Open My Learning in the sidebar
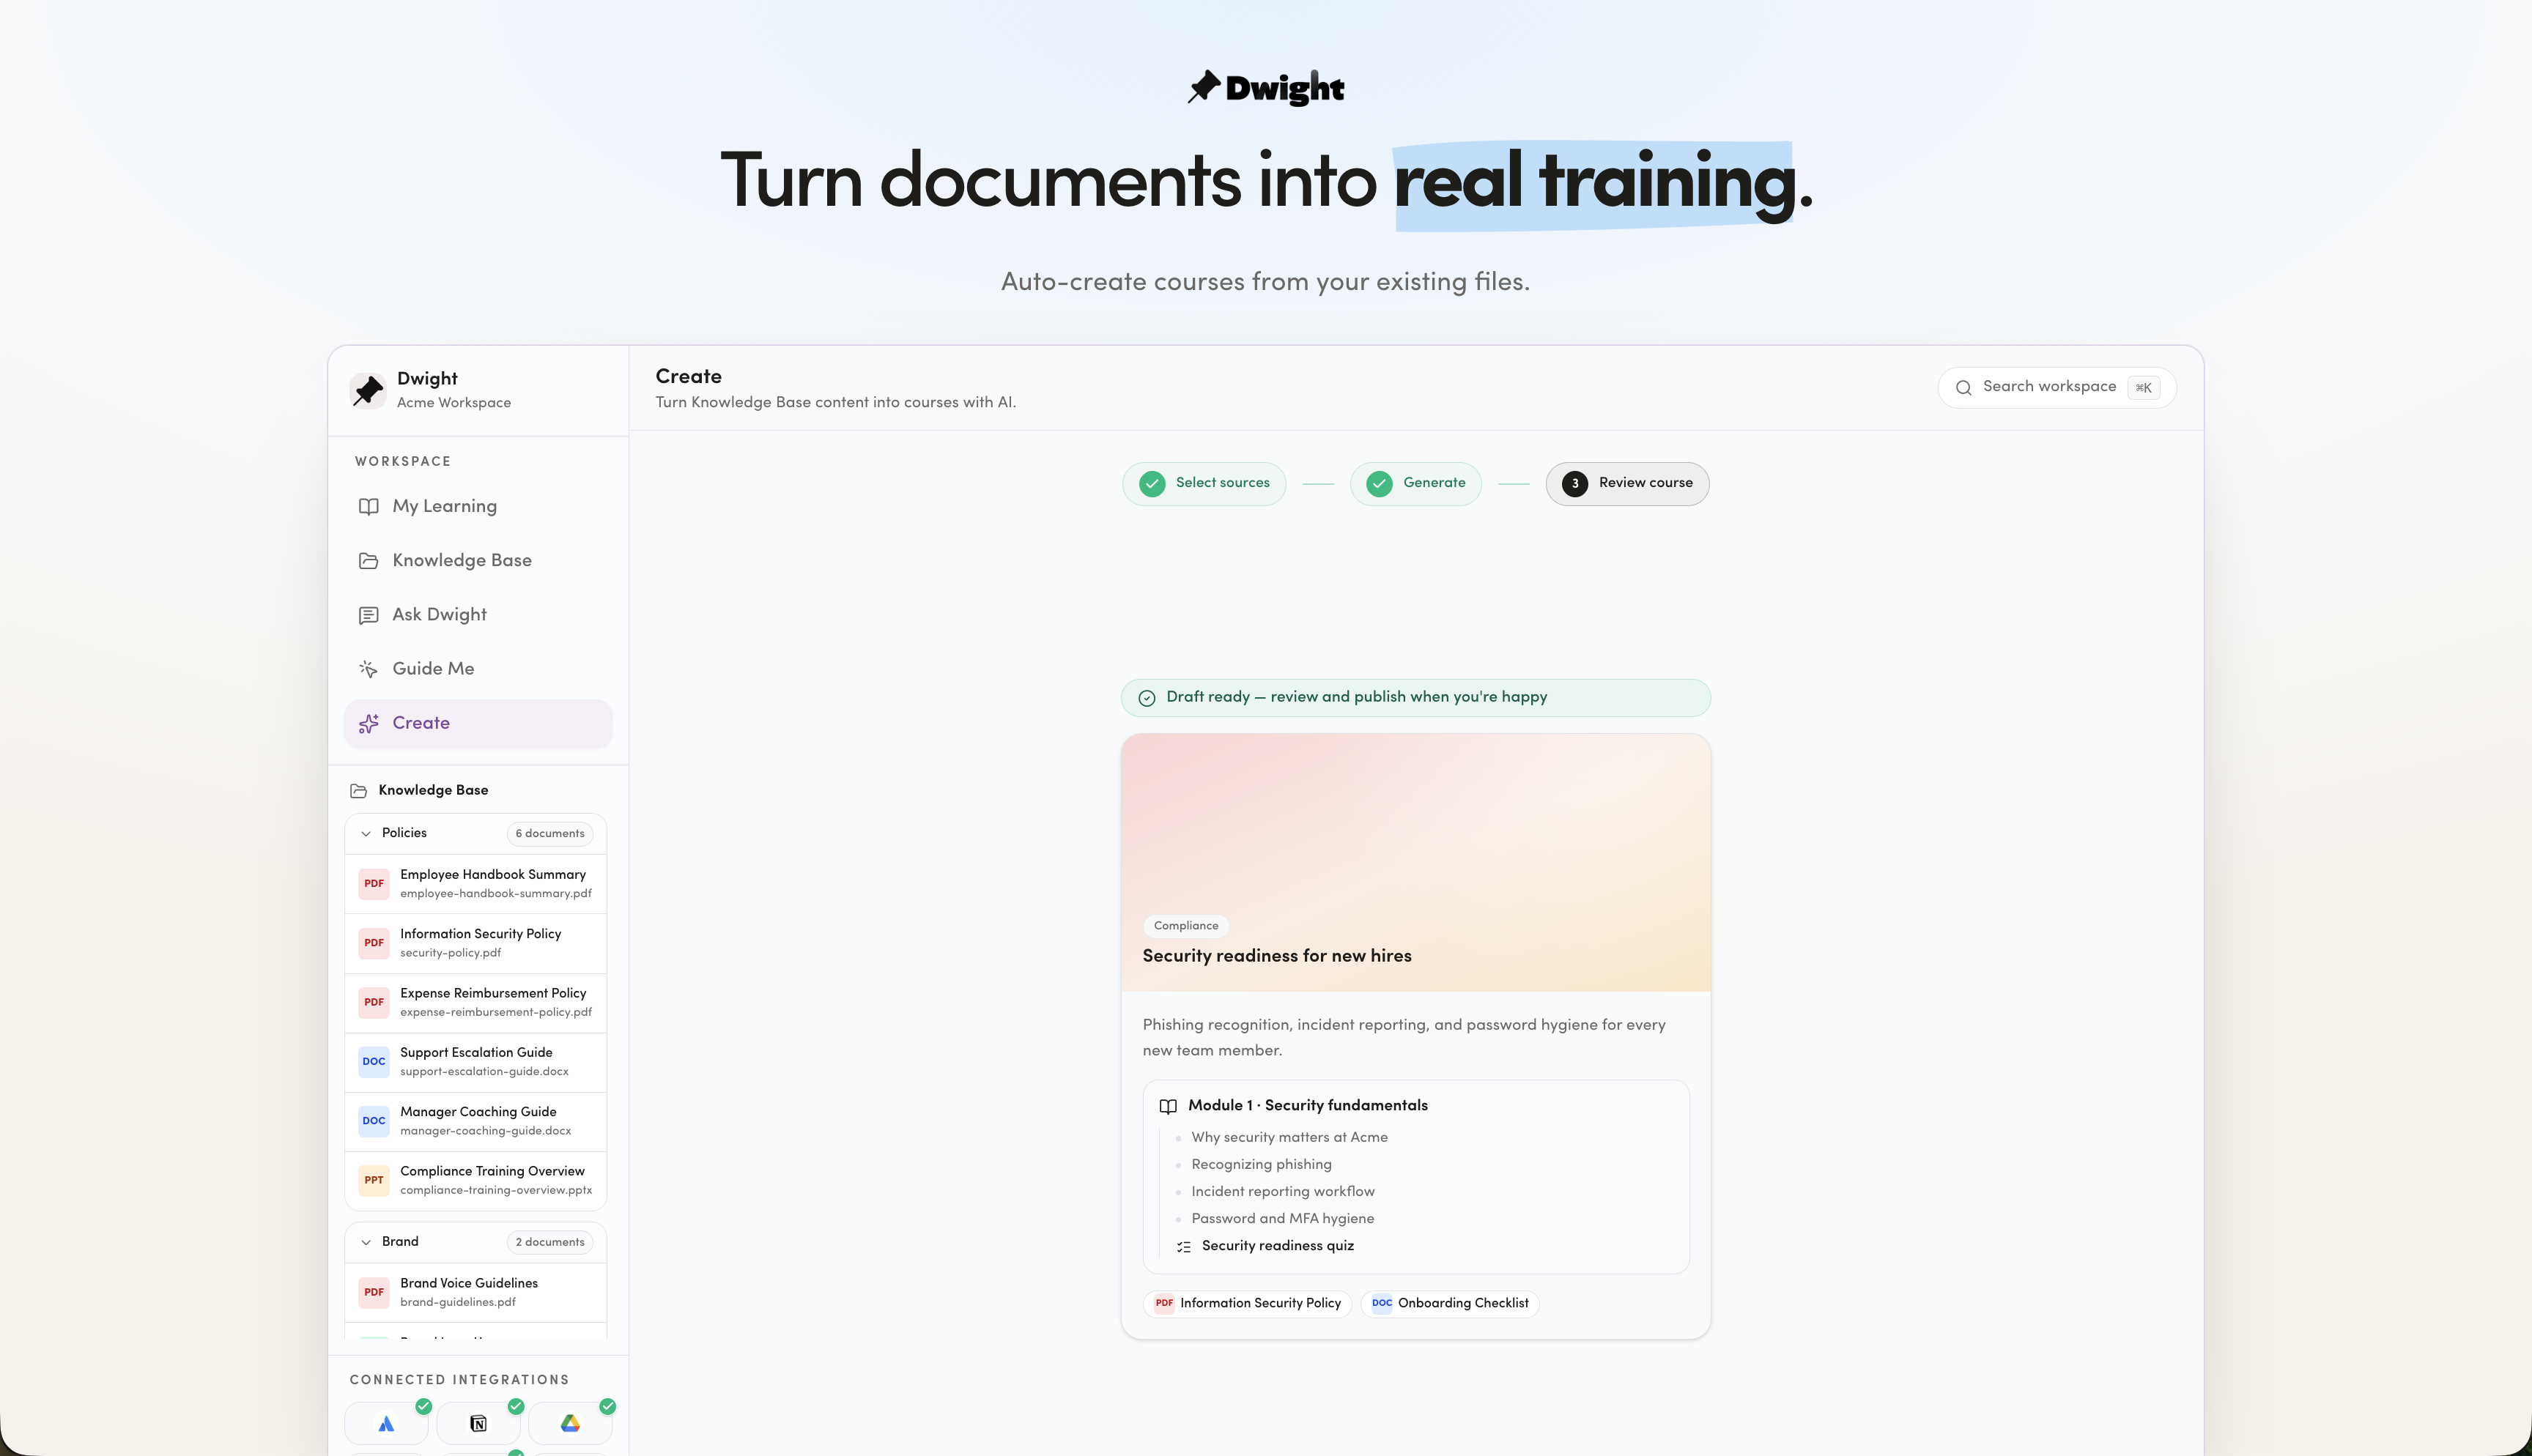The width and height of the screenshot is (2532, 1456). [x=478, y=506]
